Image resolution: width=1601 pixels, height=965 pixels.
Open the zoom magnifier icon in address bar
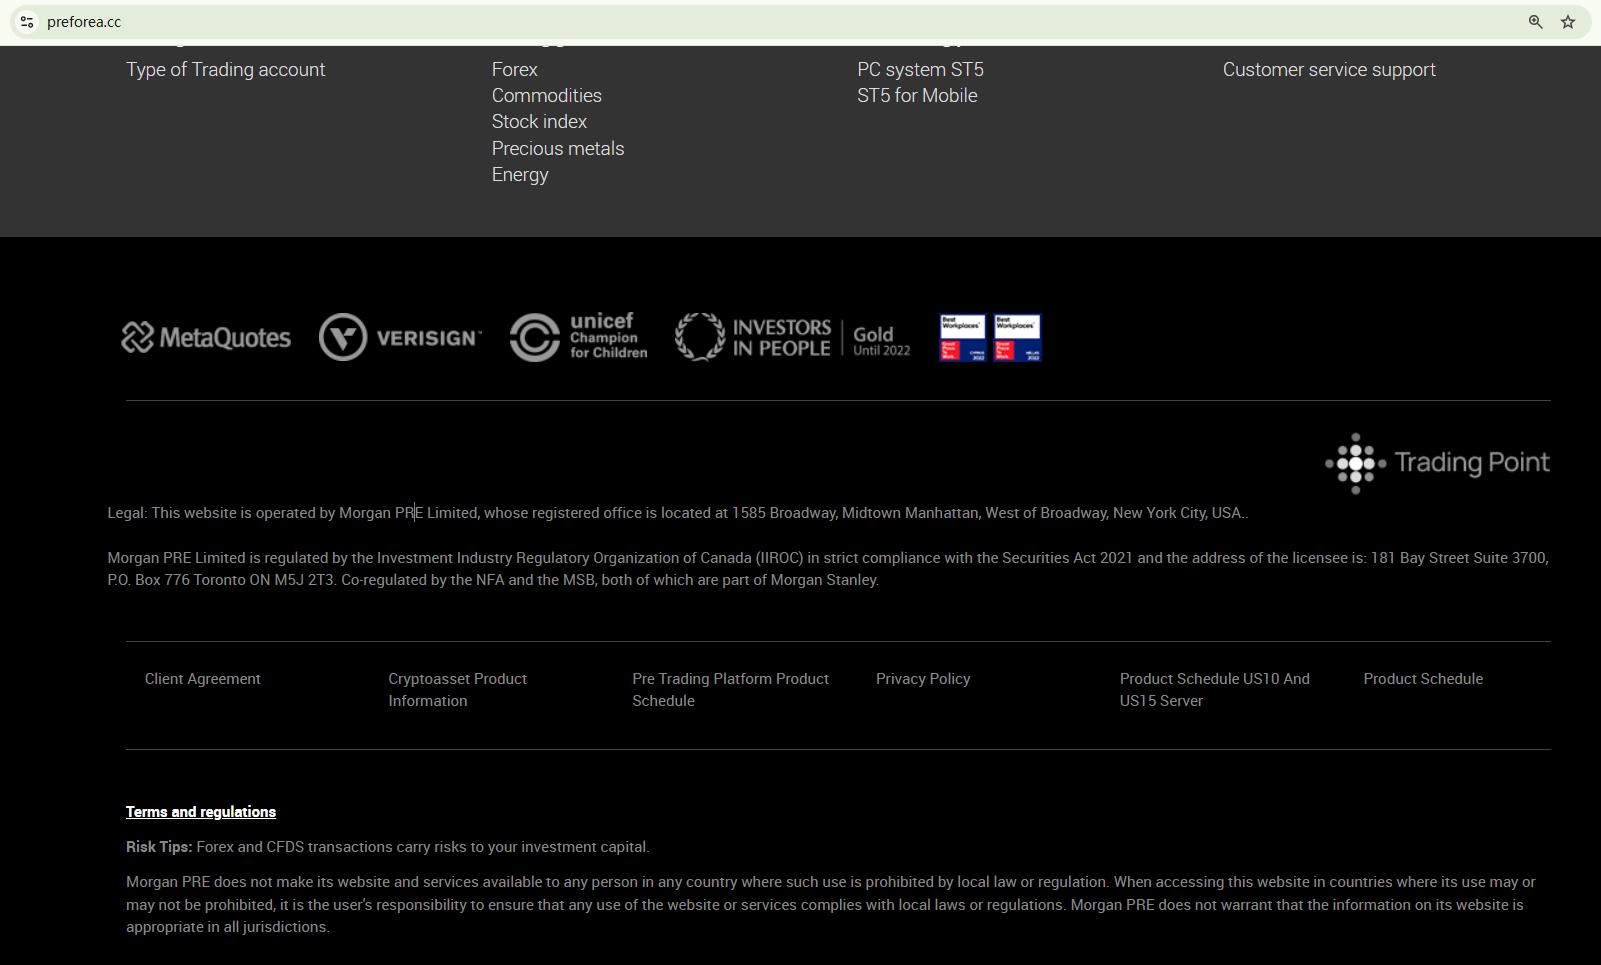pyautogui.click(x=1535, y=22)
